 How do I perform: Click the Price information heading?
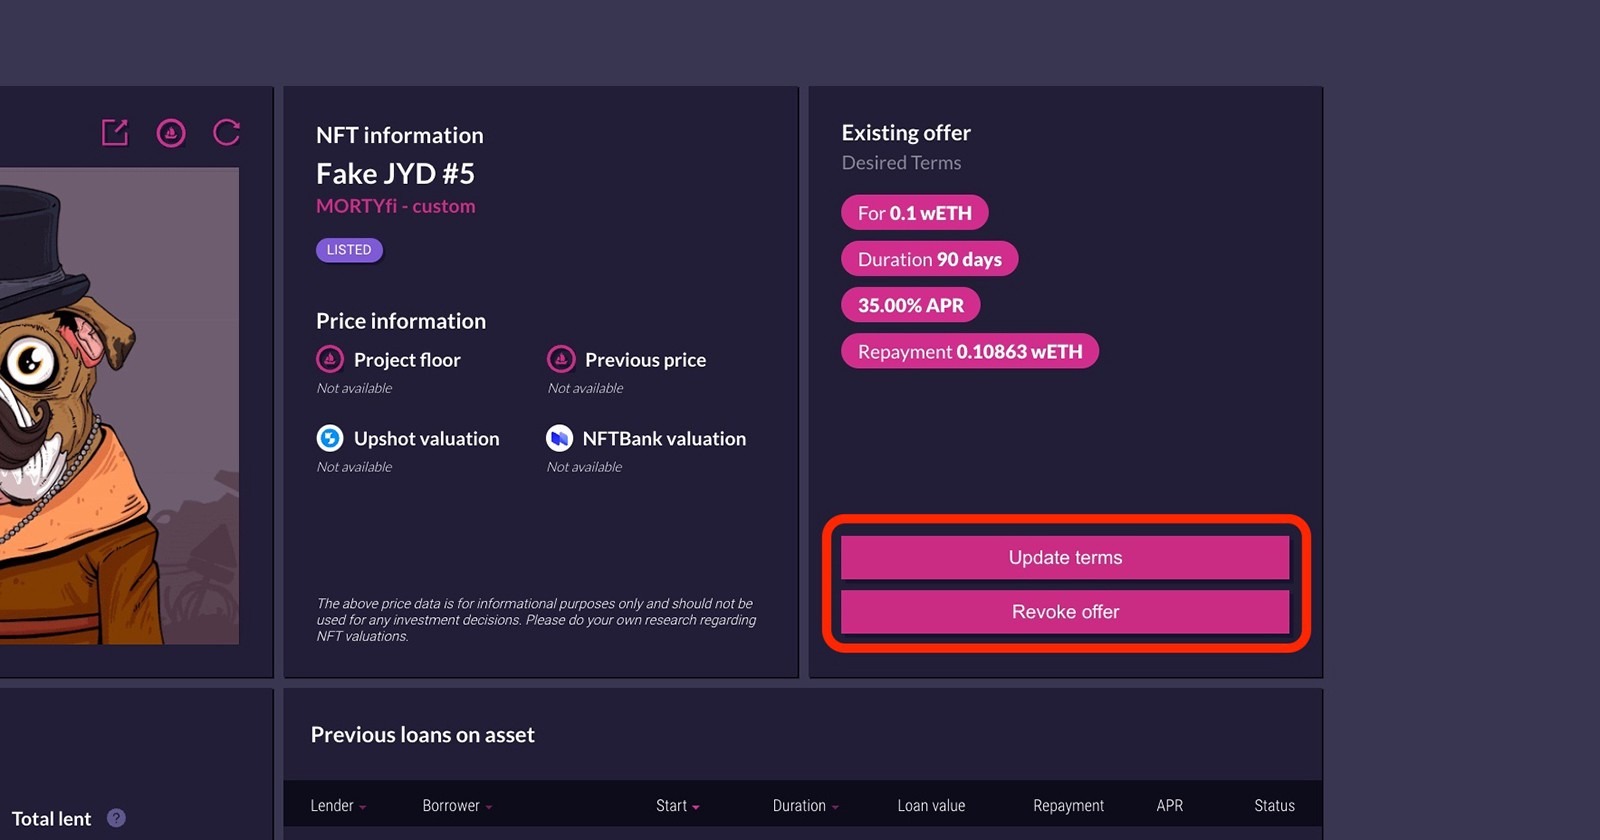coord(401,321)
